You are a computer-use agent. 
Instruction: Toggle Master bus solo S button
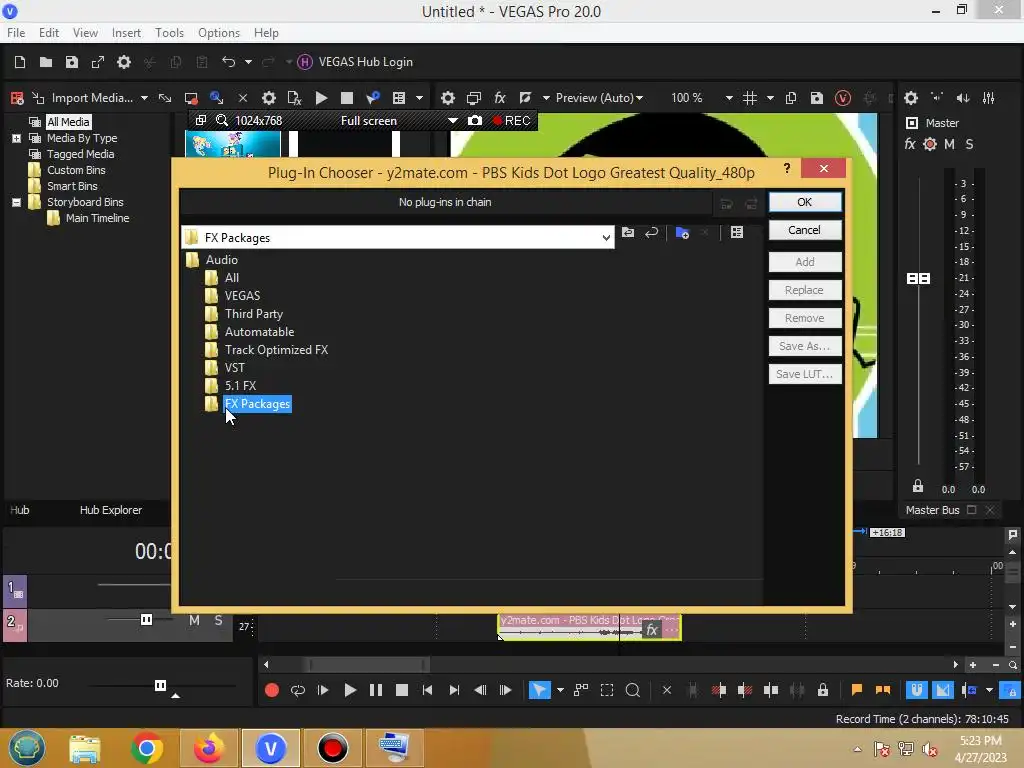[969, 144]
